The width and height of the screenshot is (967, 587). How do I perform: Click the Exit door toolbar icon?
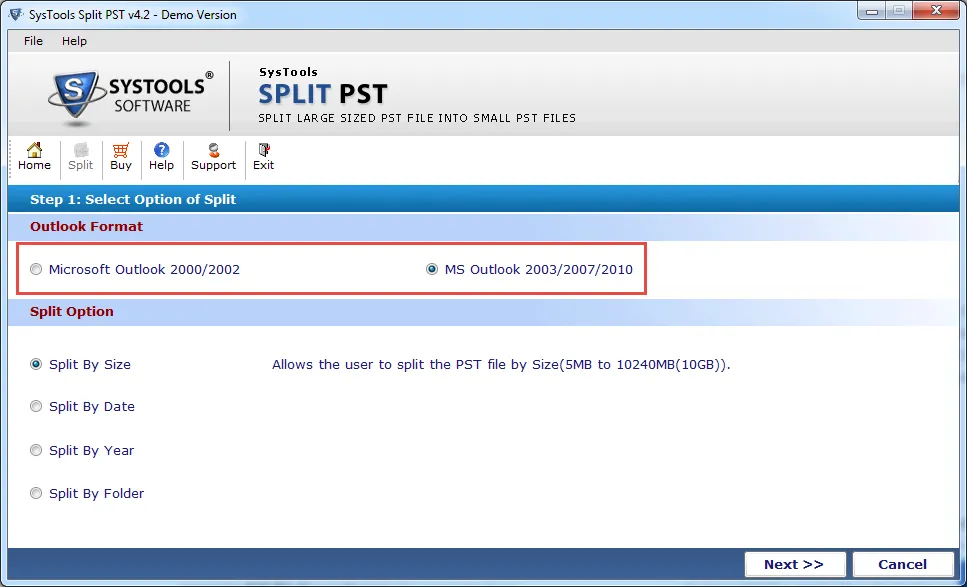[x=263, y=157]
